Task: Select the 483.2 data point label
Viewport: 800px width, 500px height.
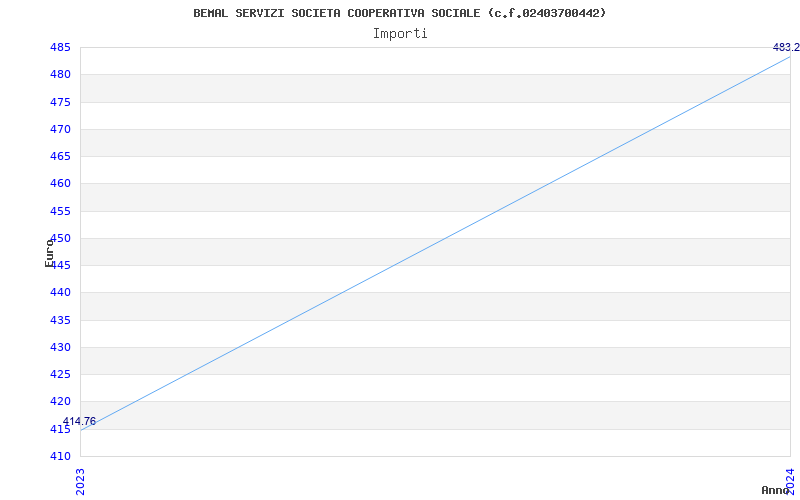Action: (x=786, y=47)
